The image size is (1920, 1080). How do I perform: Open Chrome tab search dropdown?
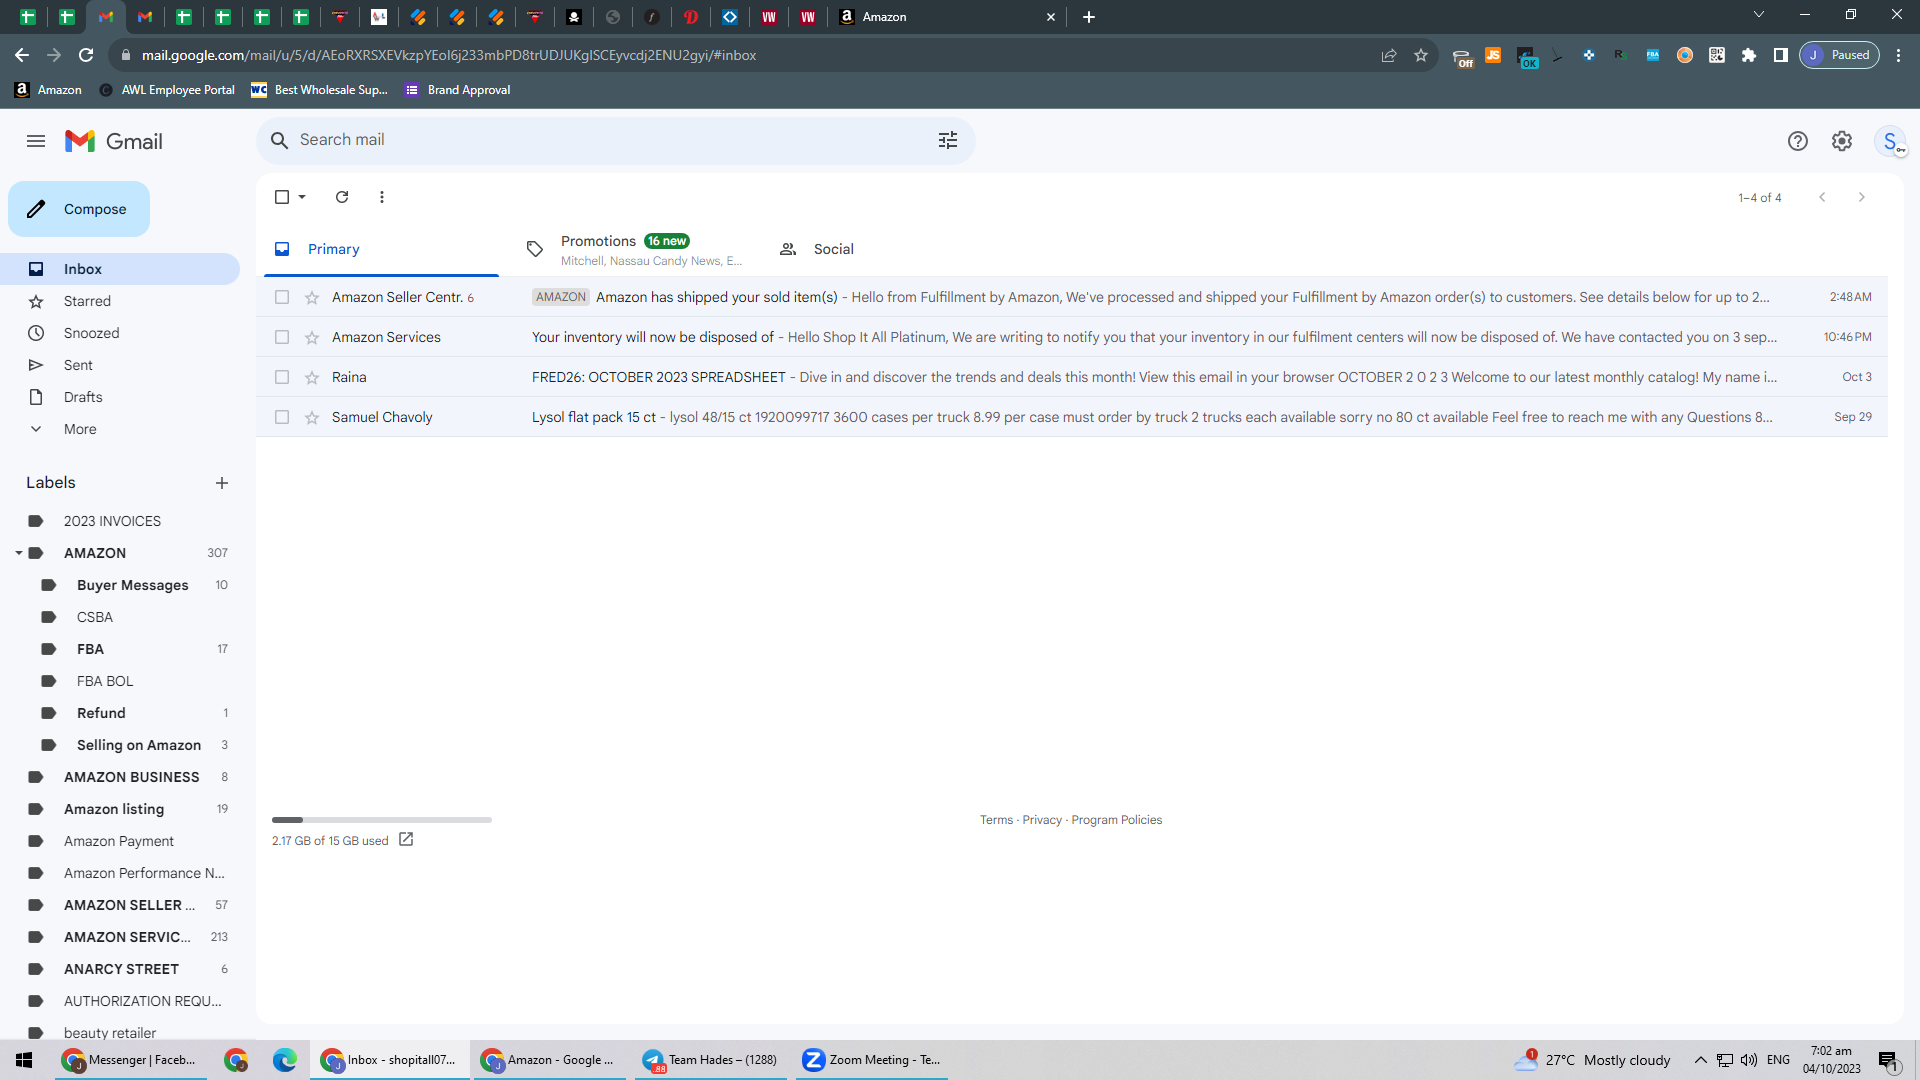(1759, 15)
